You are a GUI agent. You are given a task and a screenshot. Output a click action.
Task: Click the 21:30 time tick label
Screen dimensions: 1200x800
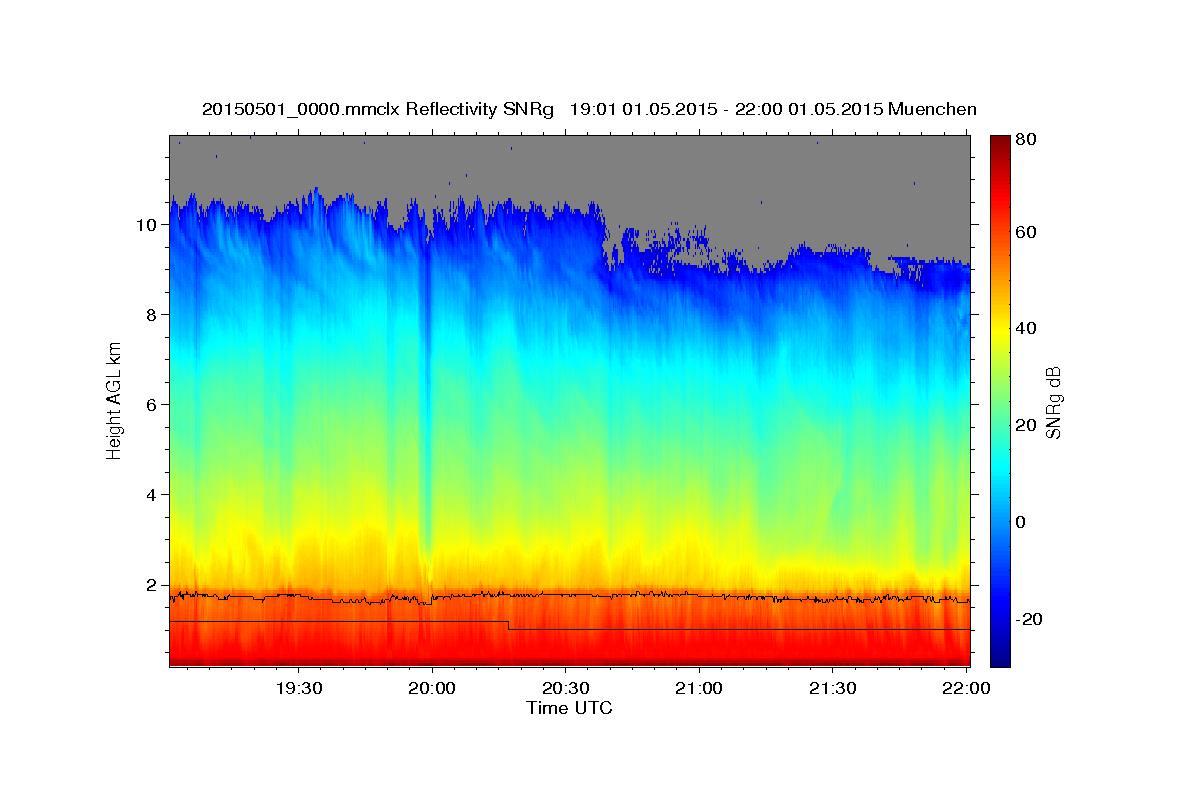[832, 688]
